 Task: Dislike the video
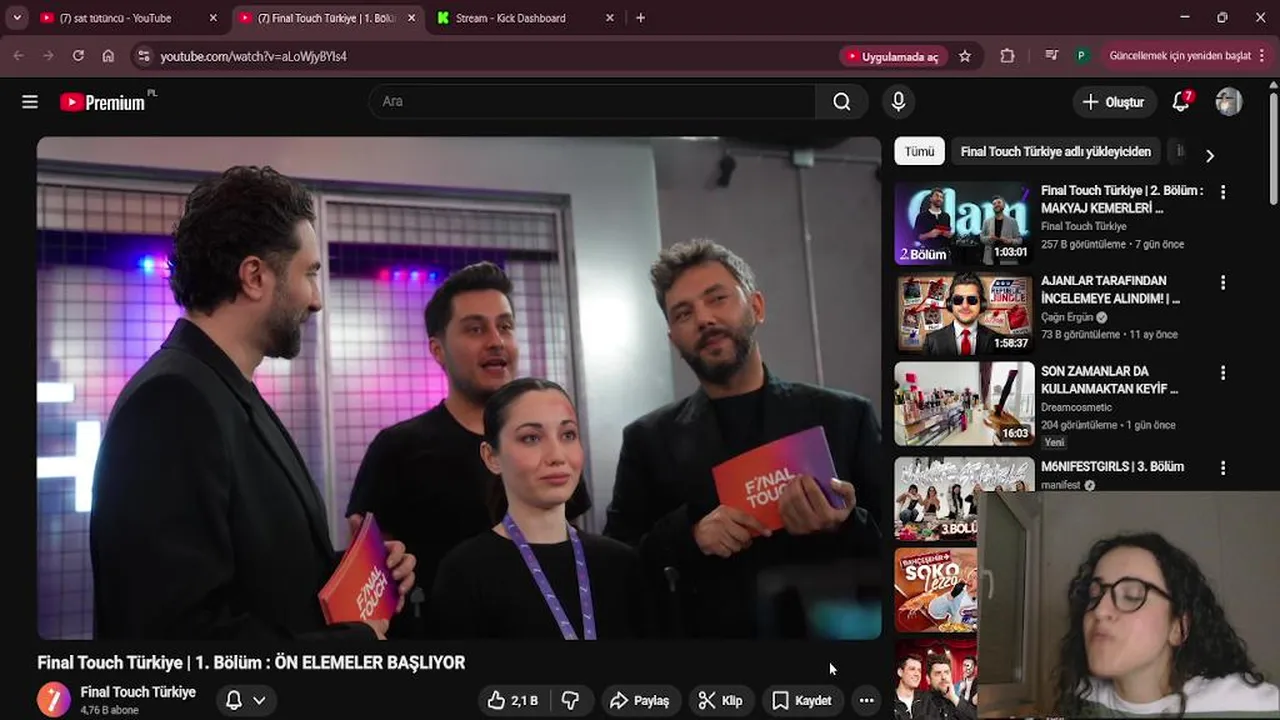tap(571, 700)
